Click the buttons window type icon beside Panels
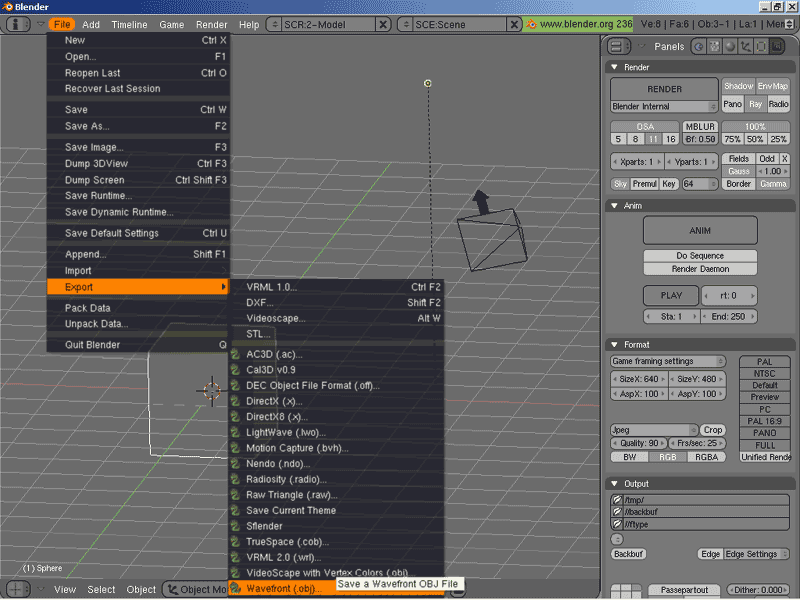The width and height of the screenshot is (800, 600). (618, 46)
